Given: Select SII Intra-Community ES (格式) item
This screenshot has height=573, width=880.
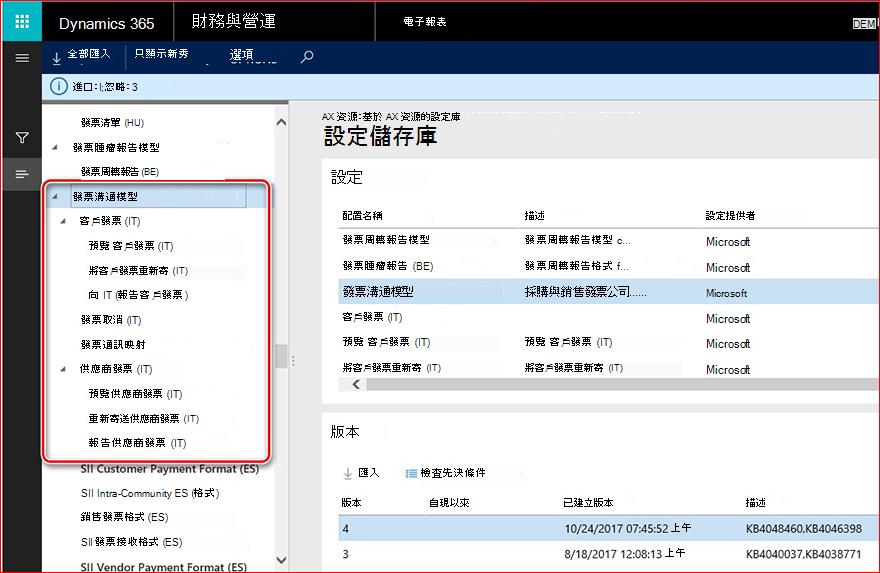Looking at the screenshot, I should click(x=150, y=493).
